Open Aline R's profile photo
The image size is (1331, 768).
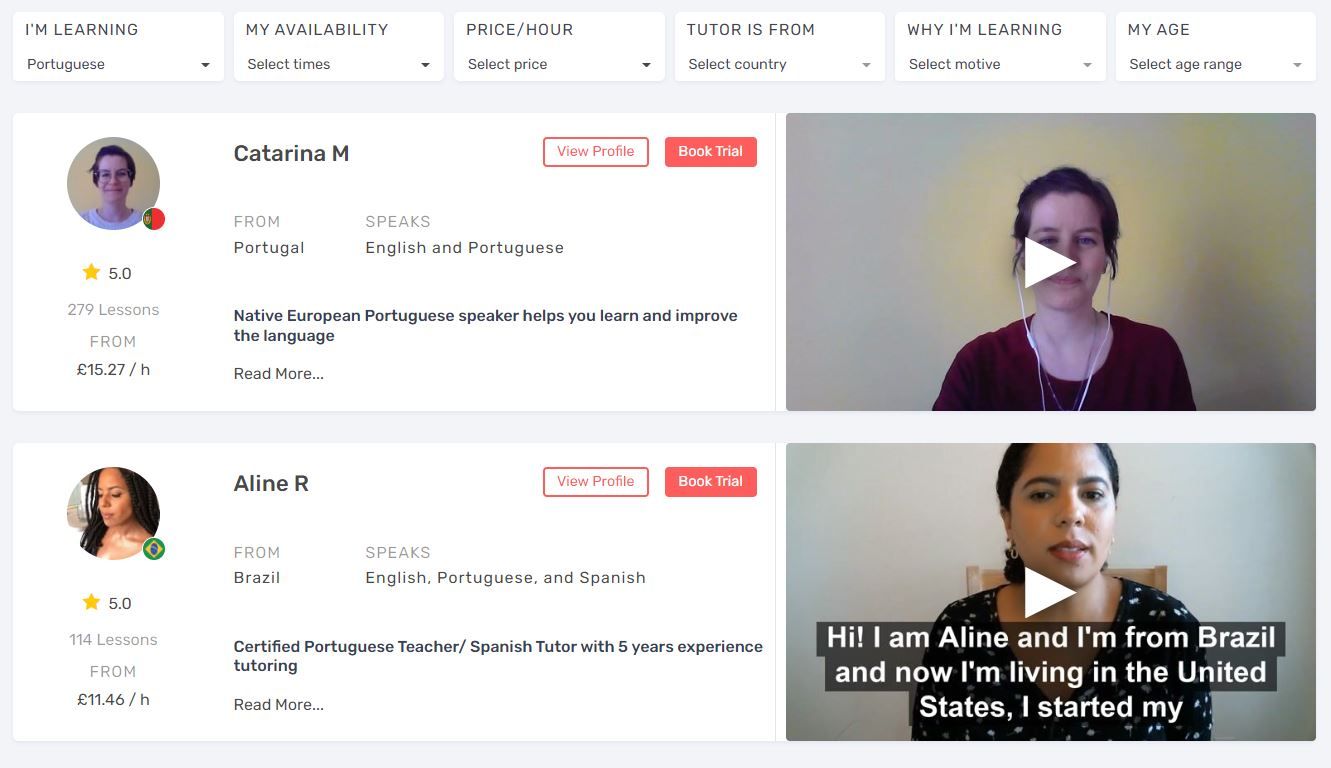(113, 513)
